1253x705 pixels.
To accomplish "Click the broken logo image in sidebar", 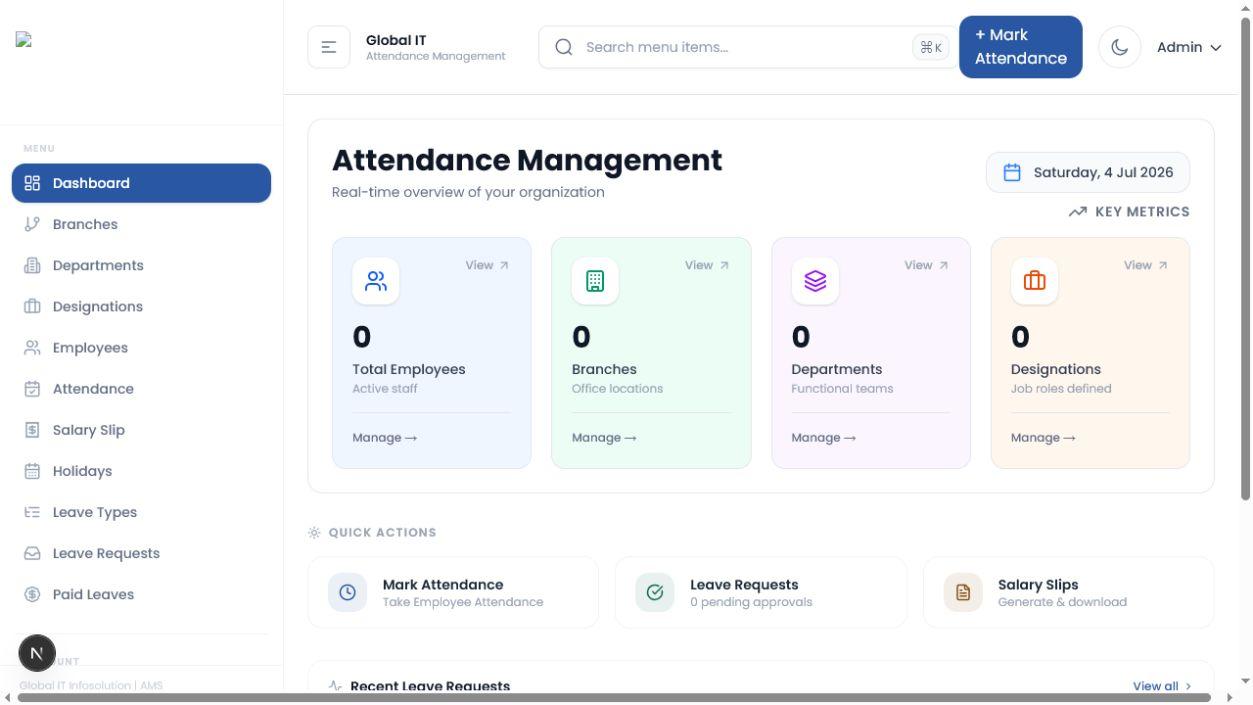I will pos(24,40).
